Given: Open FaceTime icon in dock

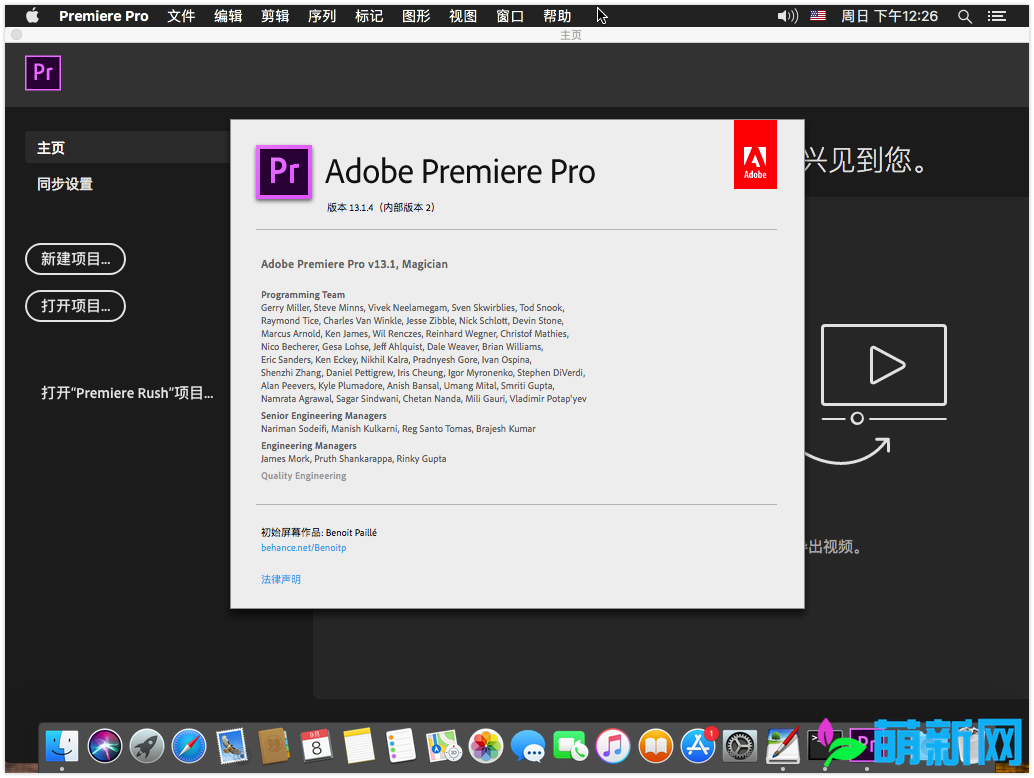Looking at the screenshot, I should tap(570, 746).
